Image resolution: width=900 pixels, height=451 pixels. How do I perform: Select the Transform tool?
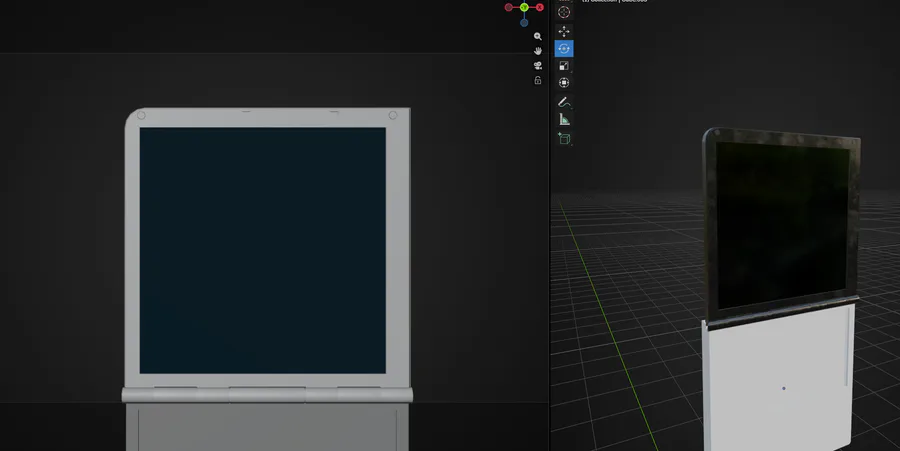[564, 83]
